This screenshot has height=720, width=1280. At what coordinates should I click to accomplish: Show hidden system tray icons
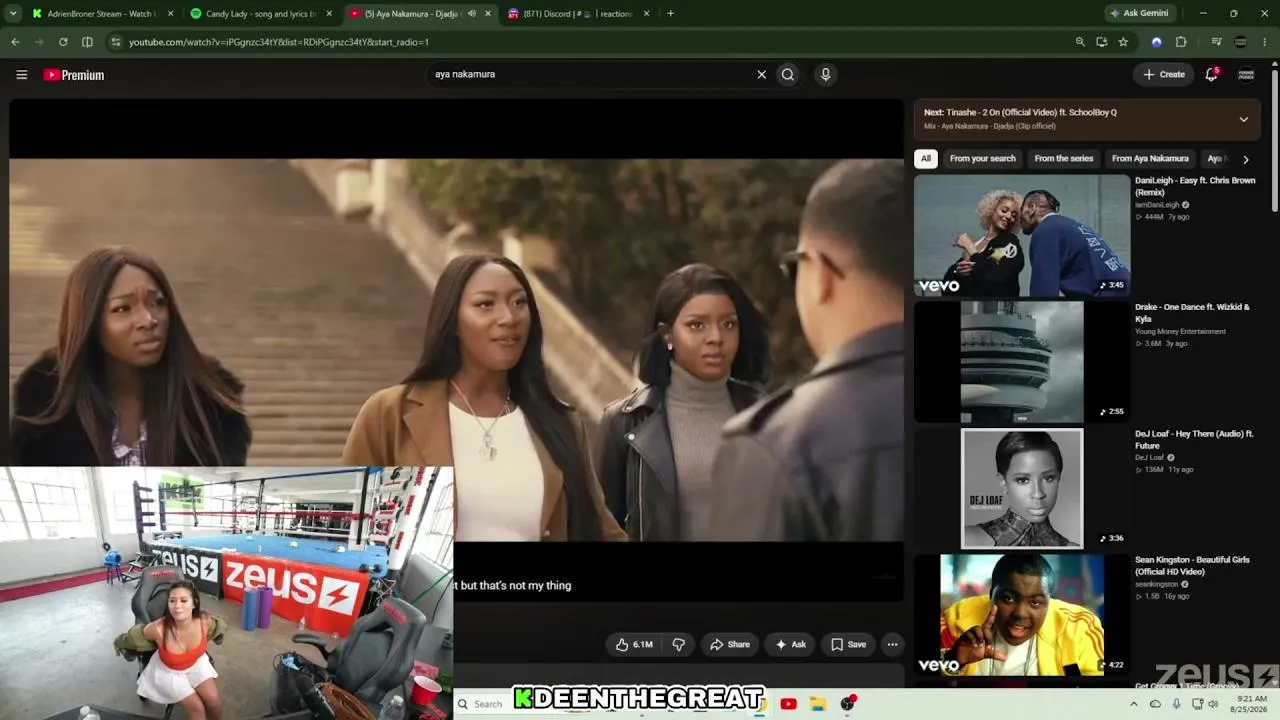pos(1133,704)
